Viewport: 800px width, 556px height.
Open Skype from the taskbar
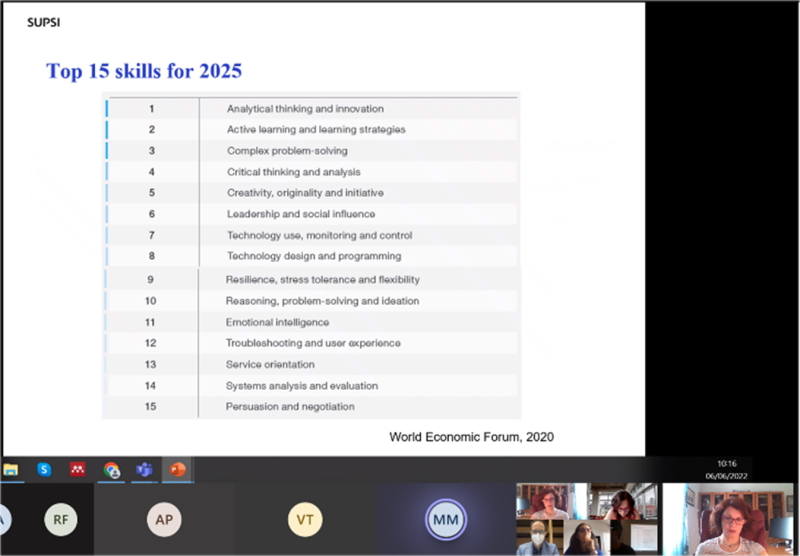point(44,469)
